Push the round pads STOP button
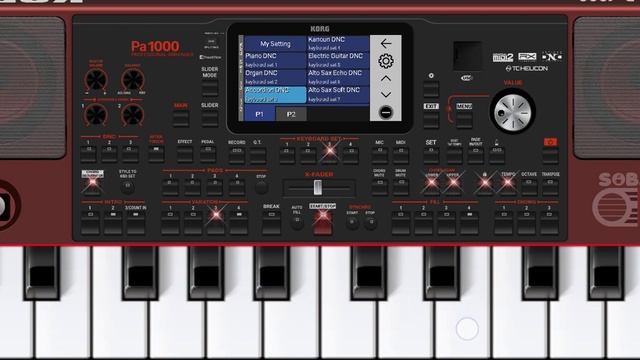 pos(261,188)
